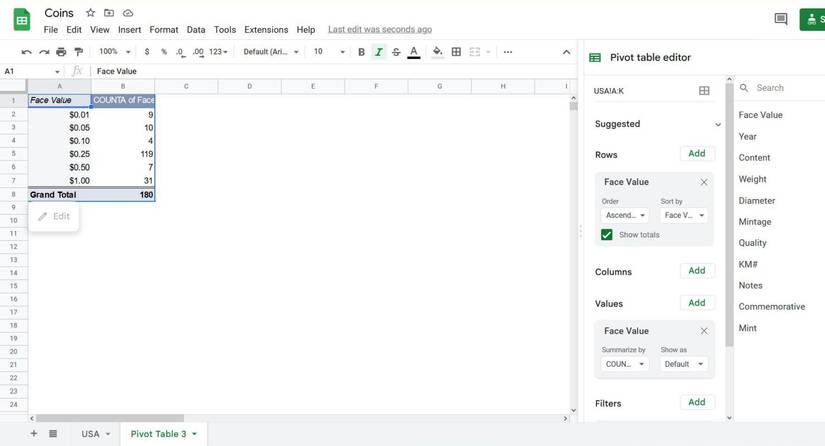Undo the last action

pyautogui.click(x=26, y=52)
